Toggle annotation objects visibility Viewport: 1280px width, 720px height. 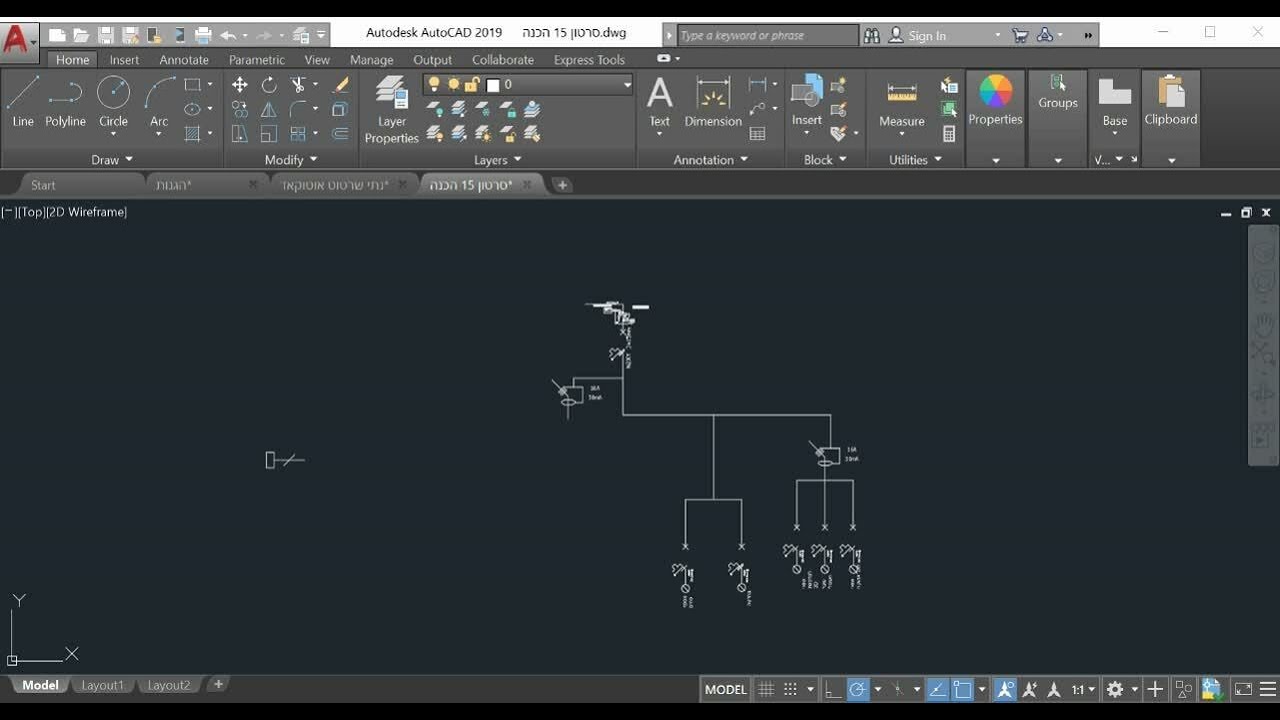(x=1005, y=689)
